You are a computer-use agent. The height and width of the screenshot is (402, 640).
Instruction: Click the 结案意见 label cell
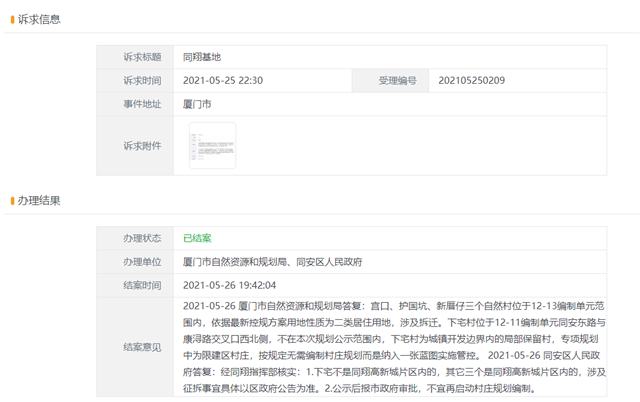pyautogui.click(x=135, y=347)
